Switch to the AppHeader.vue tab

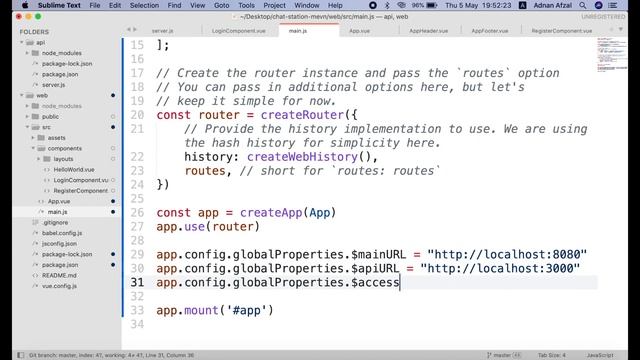(x=429, y=31)
